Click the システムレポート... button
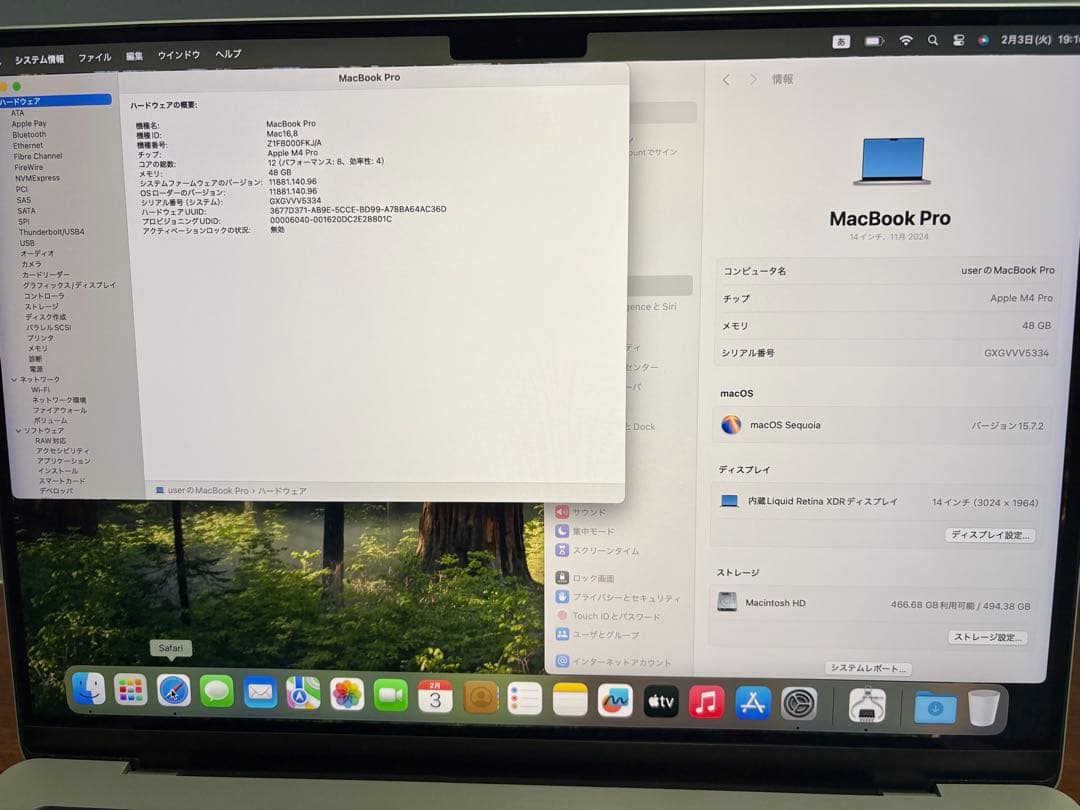 point(869,668)
